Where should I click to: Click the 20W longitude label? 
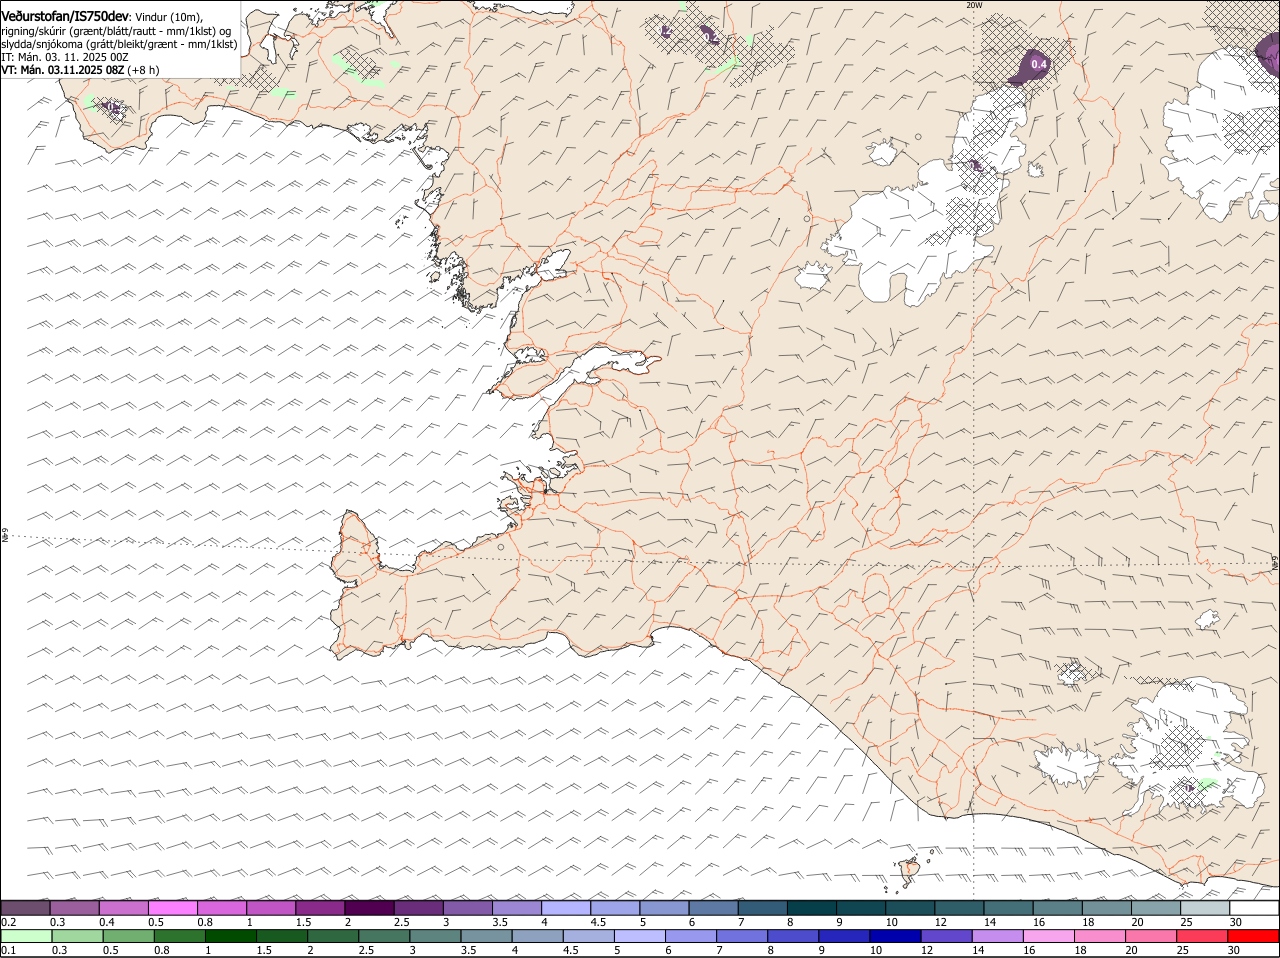(975, 5)
